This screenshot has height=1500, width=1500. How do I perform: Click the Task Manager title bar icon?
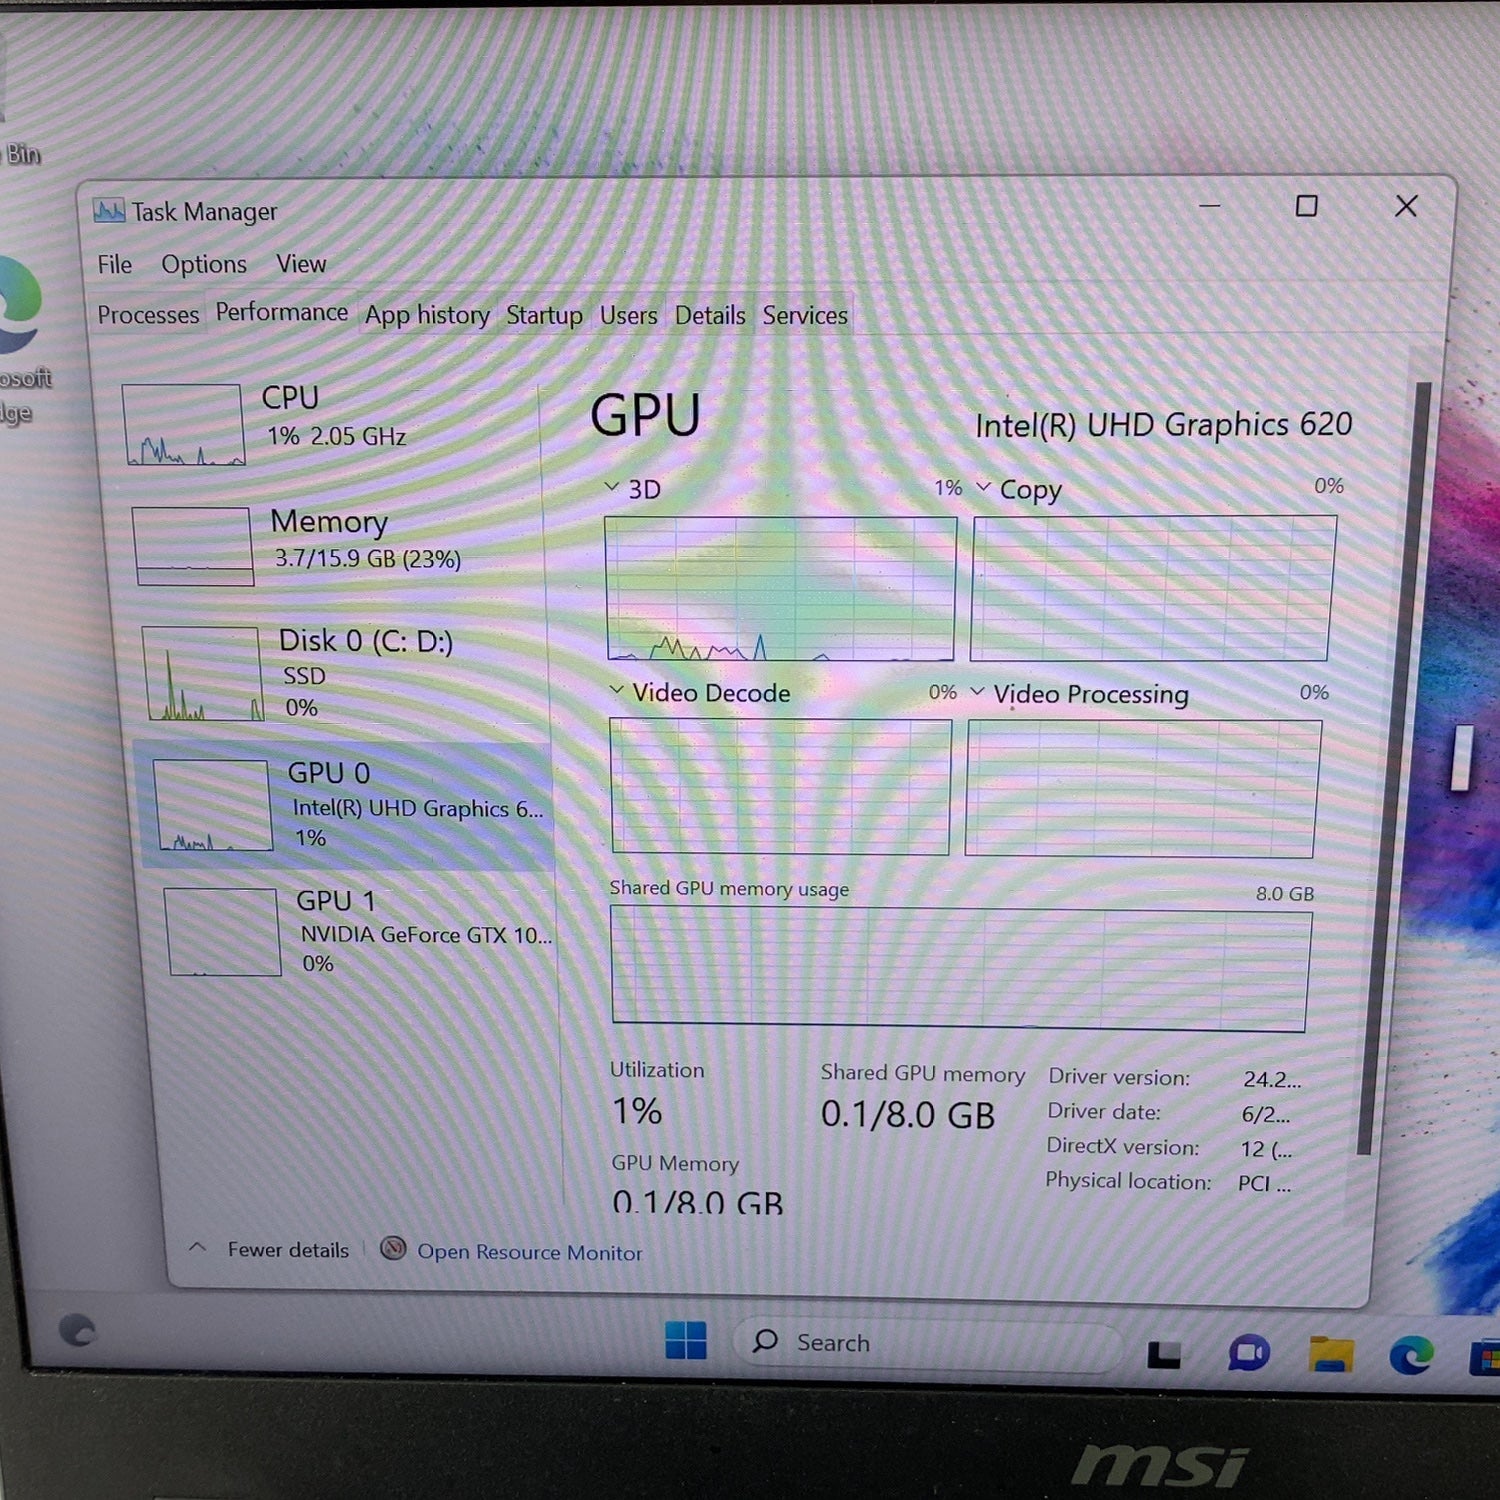[x=109, y=210]
